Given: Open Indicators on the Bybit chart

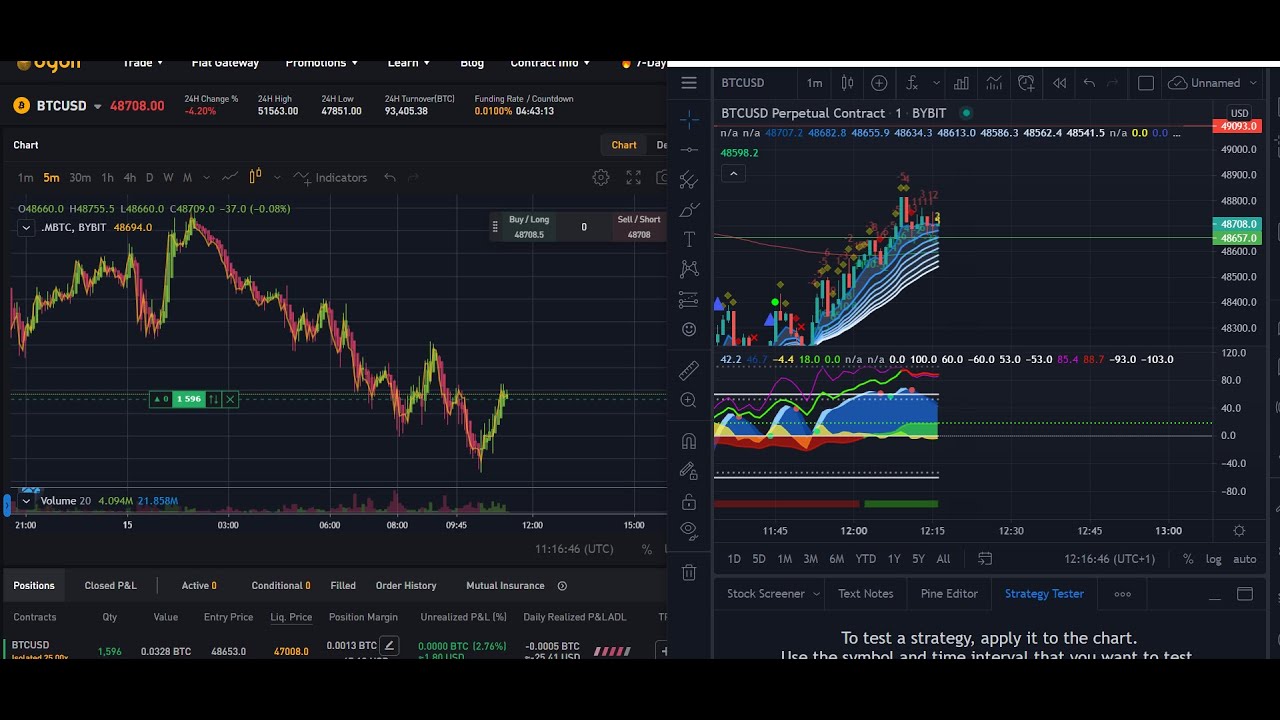Looking at the screenshot, I should tap(331, 178).
